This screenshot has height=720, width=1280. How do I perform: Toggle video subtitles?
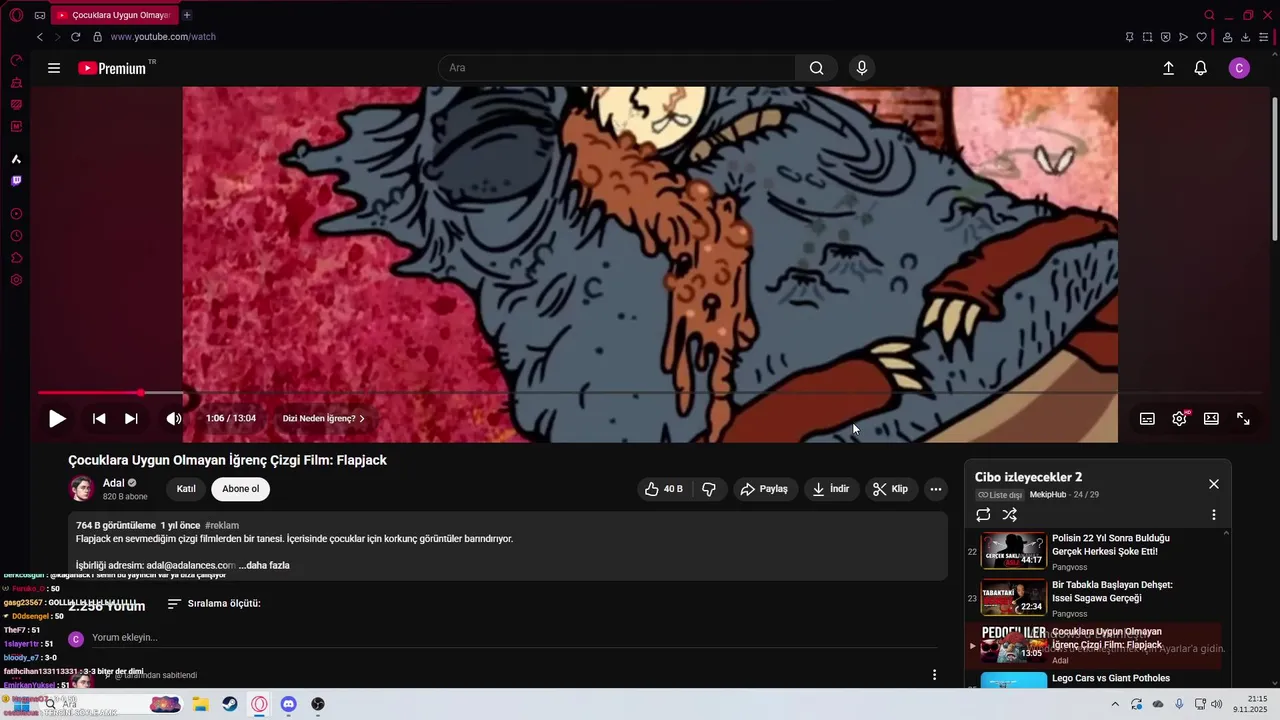point(1147,419)
